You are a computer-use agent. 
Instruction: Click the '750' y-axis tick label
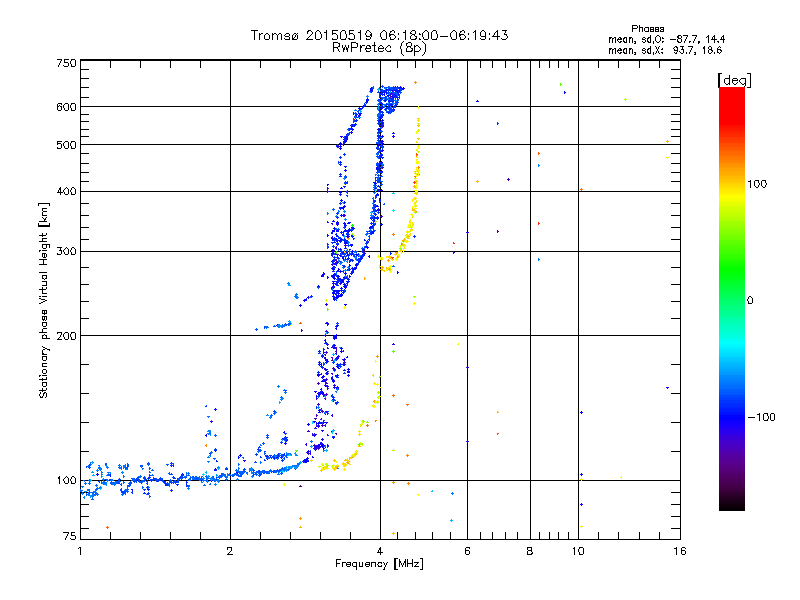tap(66, 63)
